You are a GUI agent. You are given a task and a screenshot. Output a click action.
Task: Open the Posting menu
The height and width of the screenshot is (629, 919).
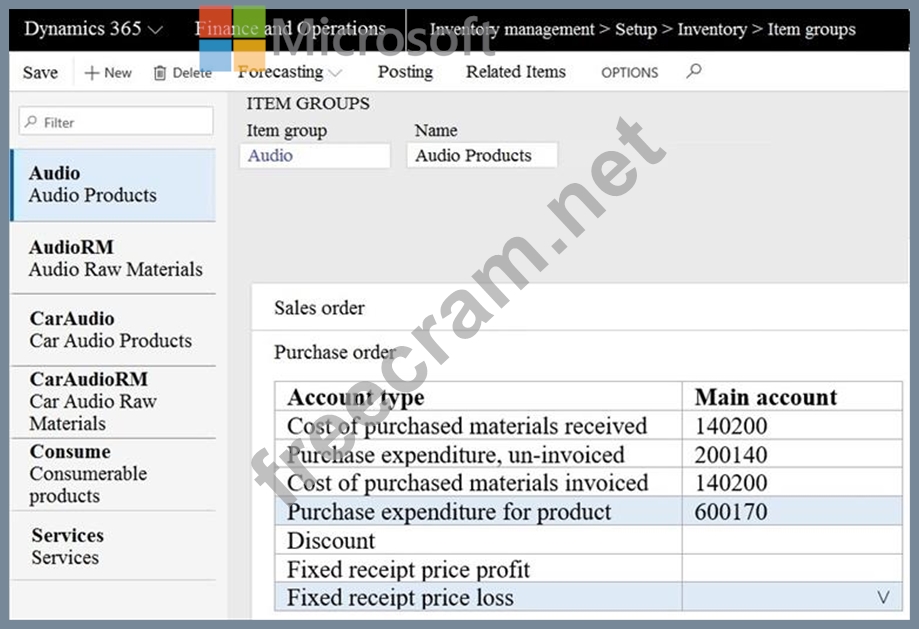click(405, 72)
